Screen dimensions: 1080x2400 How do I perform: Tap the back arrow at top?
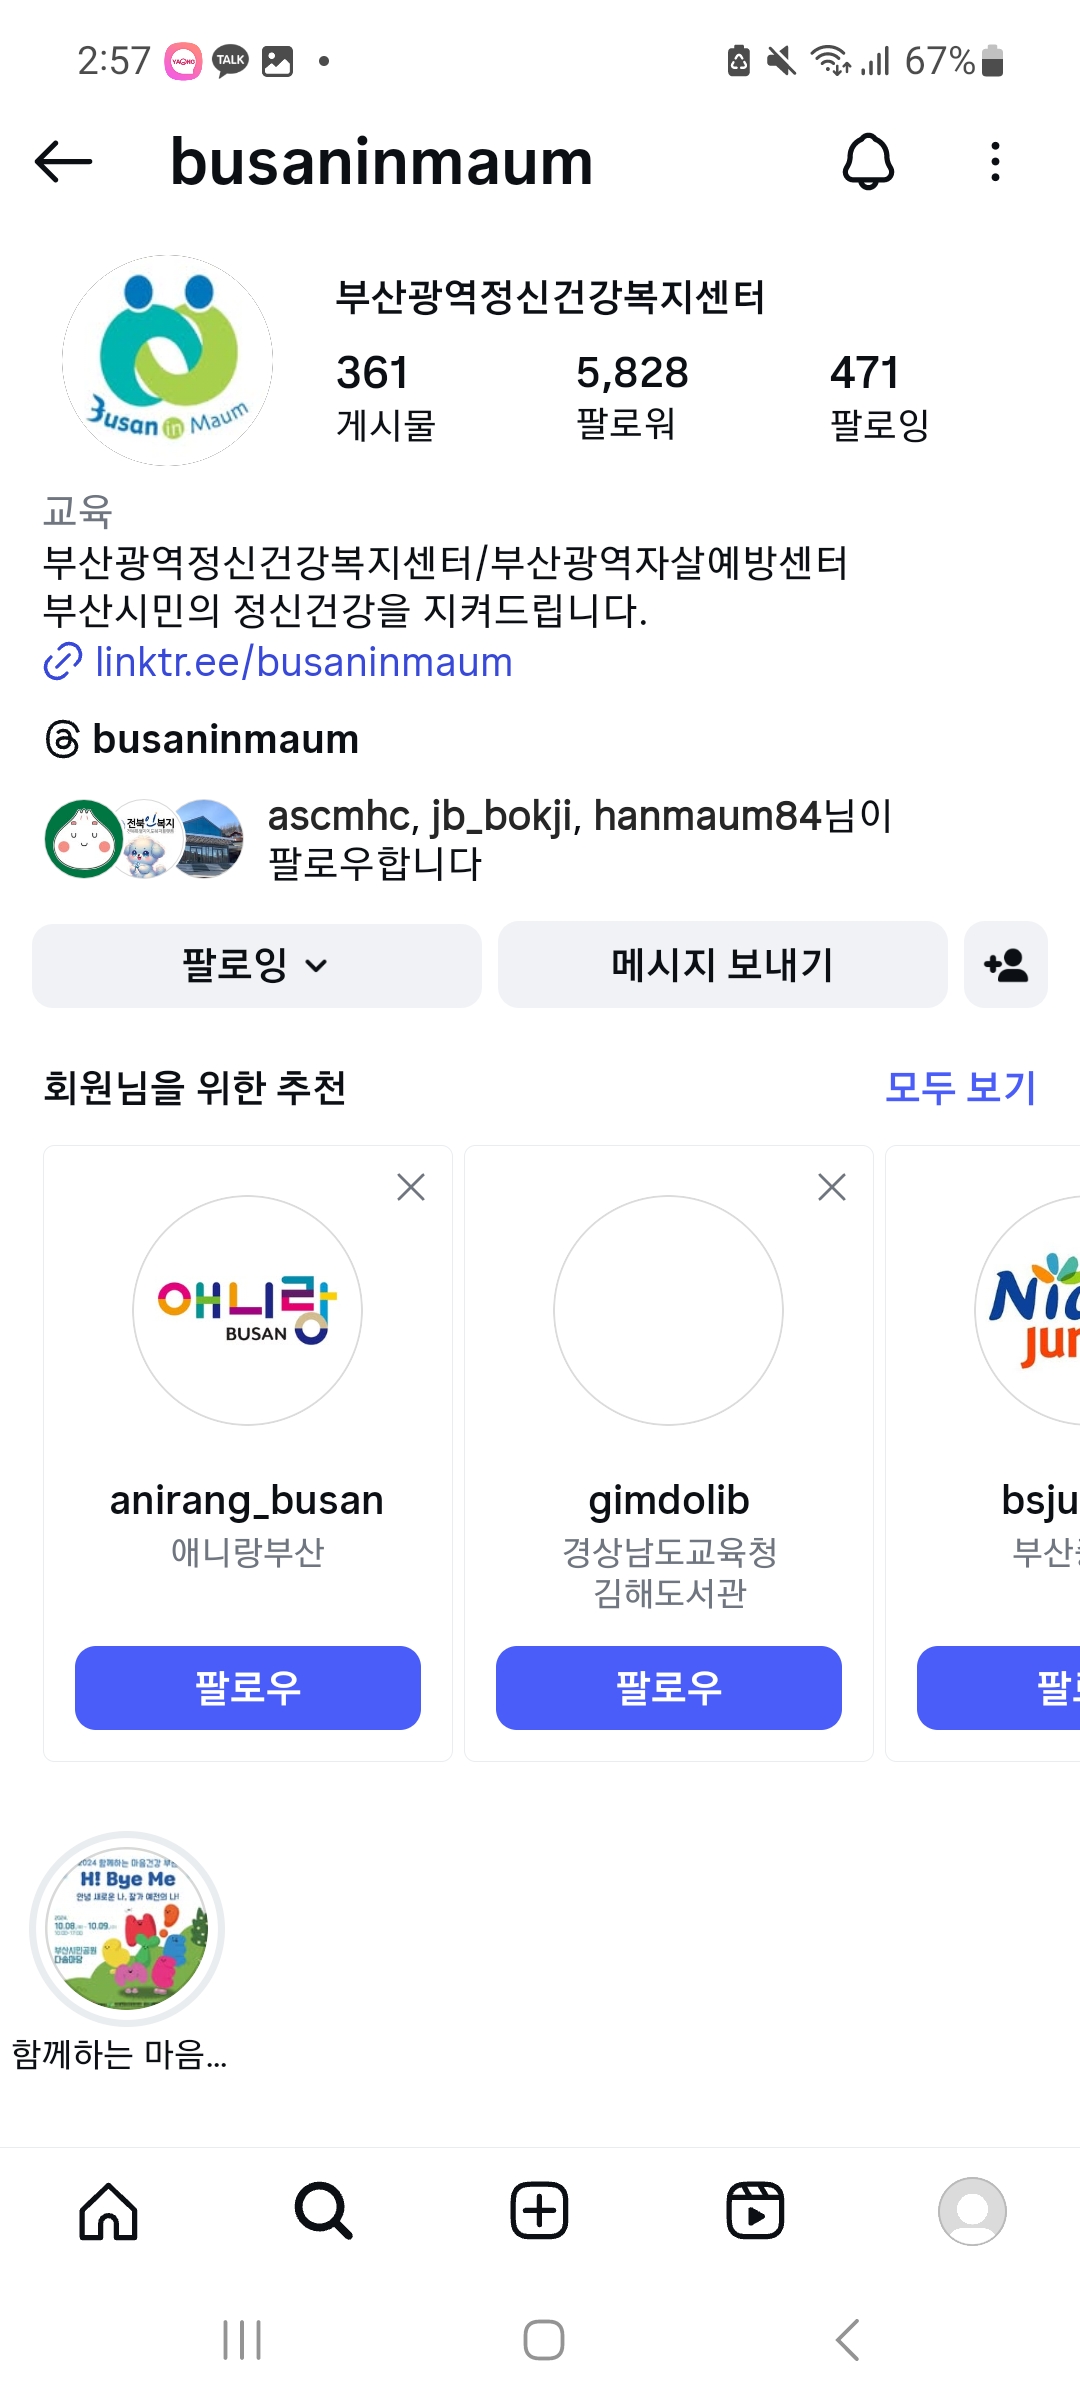pyautogui.click(x=63, y=162)
